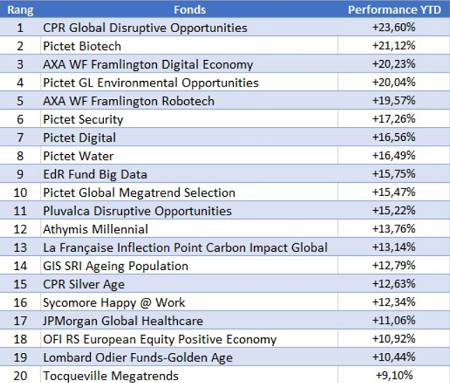Click the +16,56% performance value
This screenshot has width=450, height=383.
(x=394, y=137)
